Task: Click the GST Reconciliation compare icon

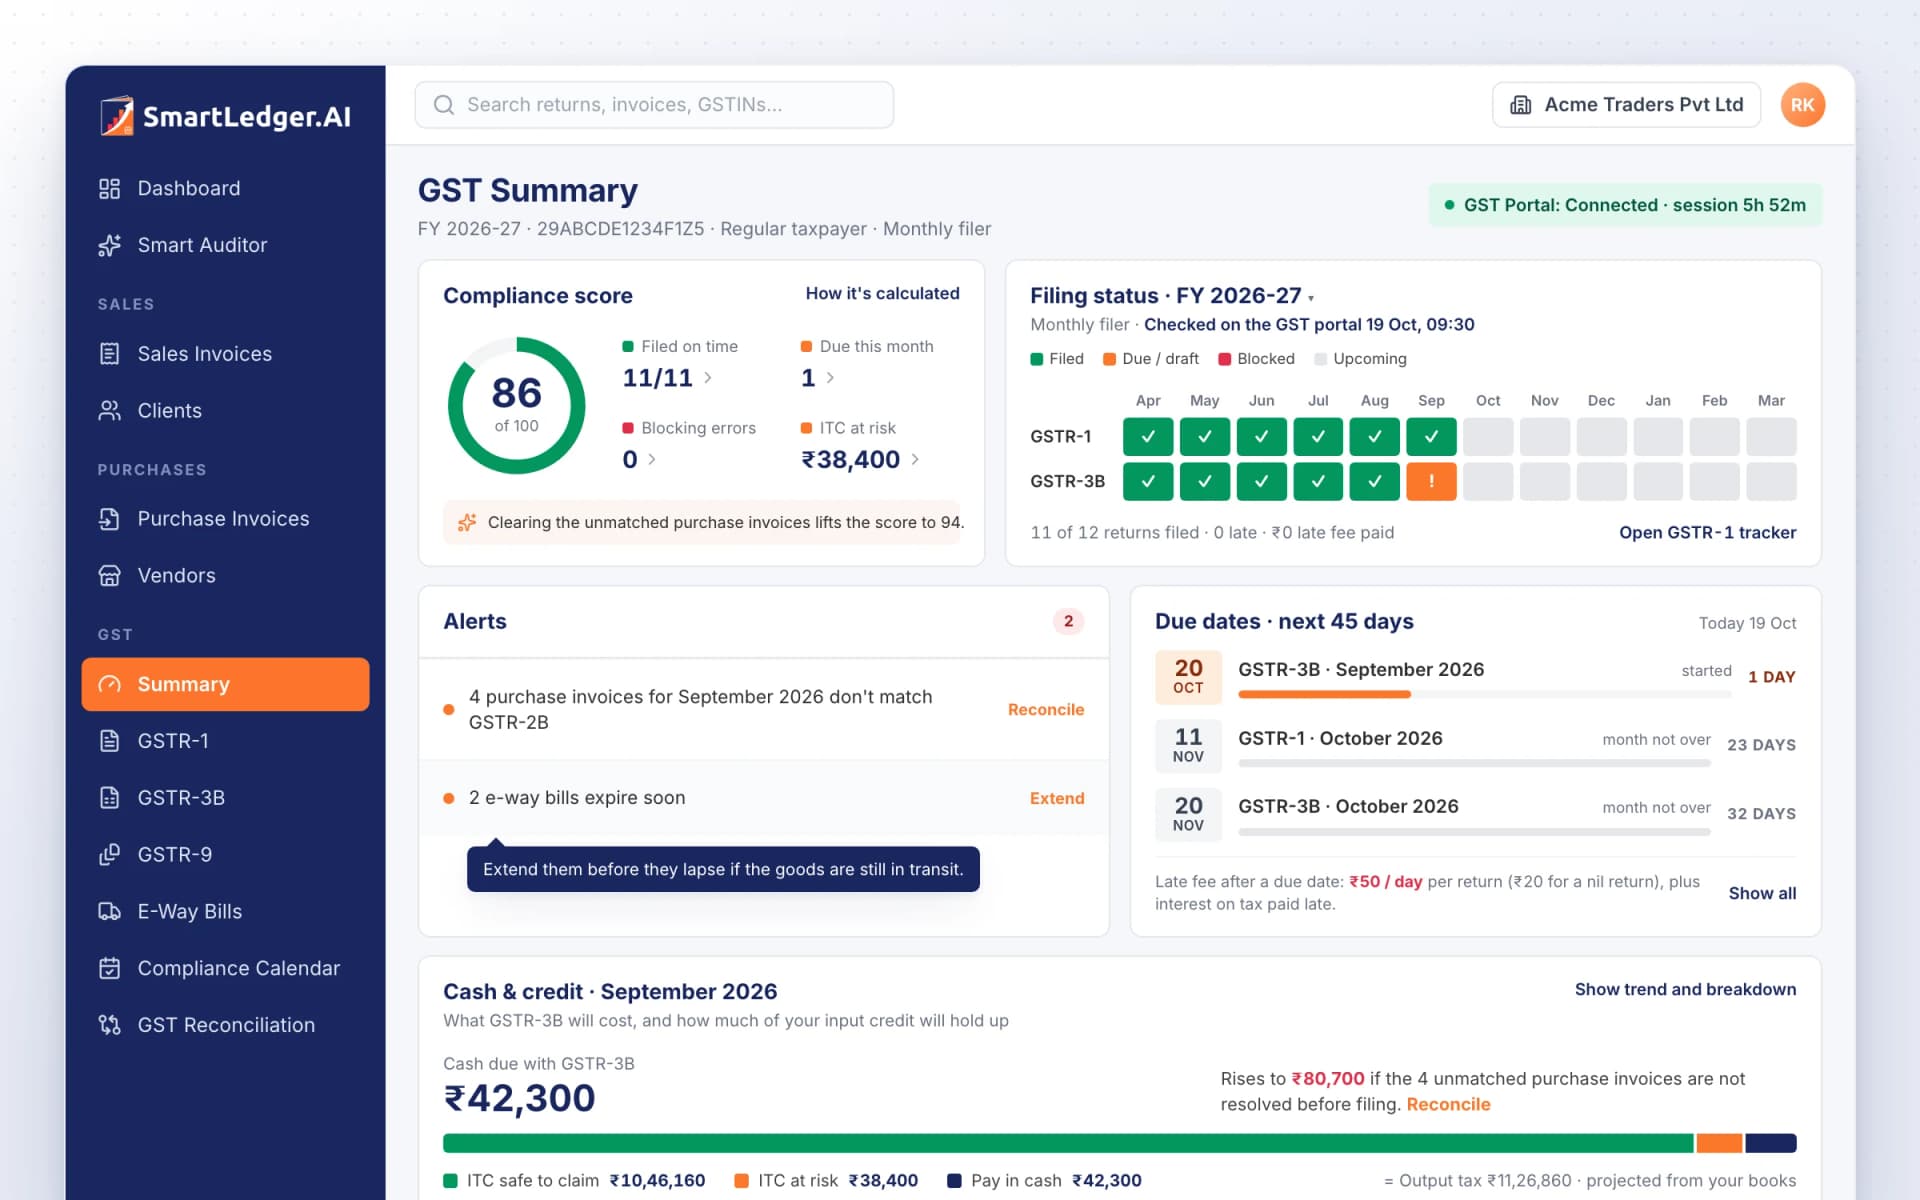Action: point(110,1025)
